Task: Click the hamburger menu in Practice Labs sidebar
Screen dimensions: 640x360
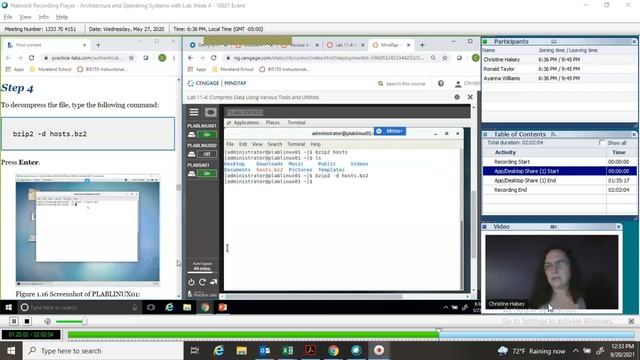Action: 194,112
